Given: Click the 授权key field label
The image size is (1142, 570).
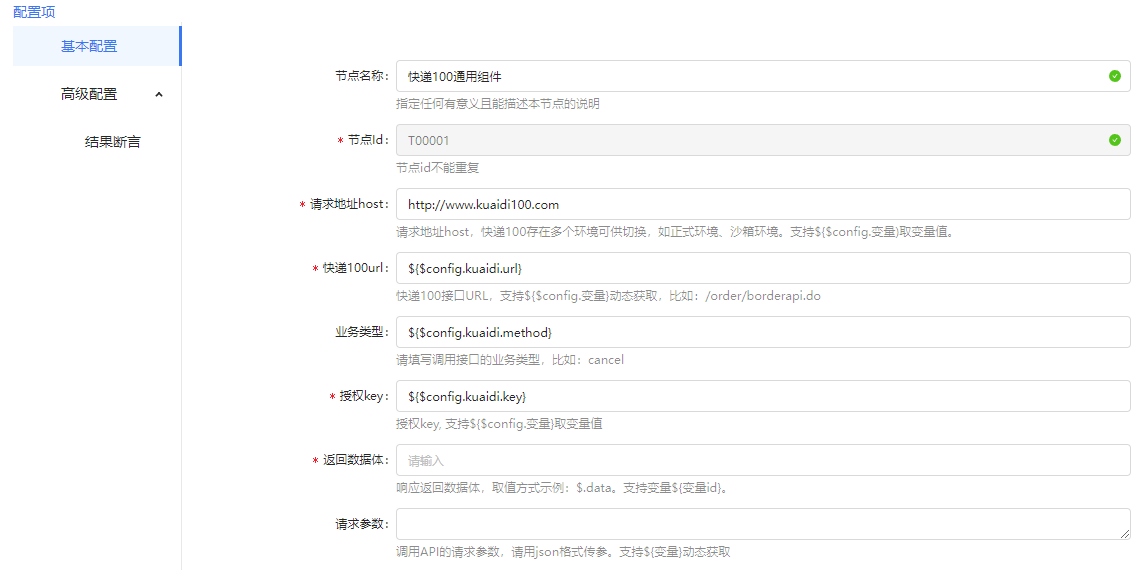Looking at the screenshot, I should [x=363, y=396].
